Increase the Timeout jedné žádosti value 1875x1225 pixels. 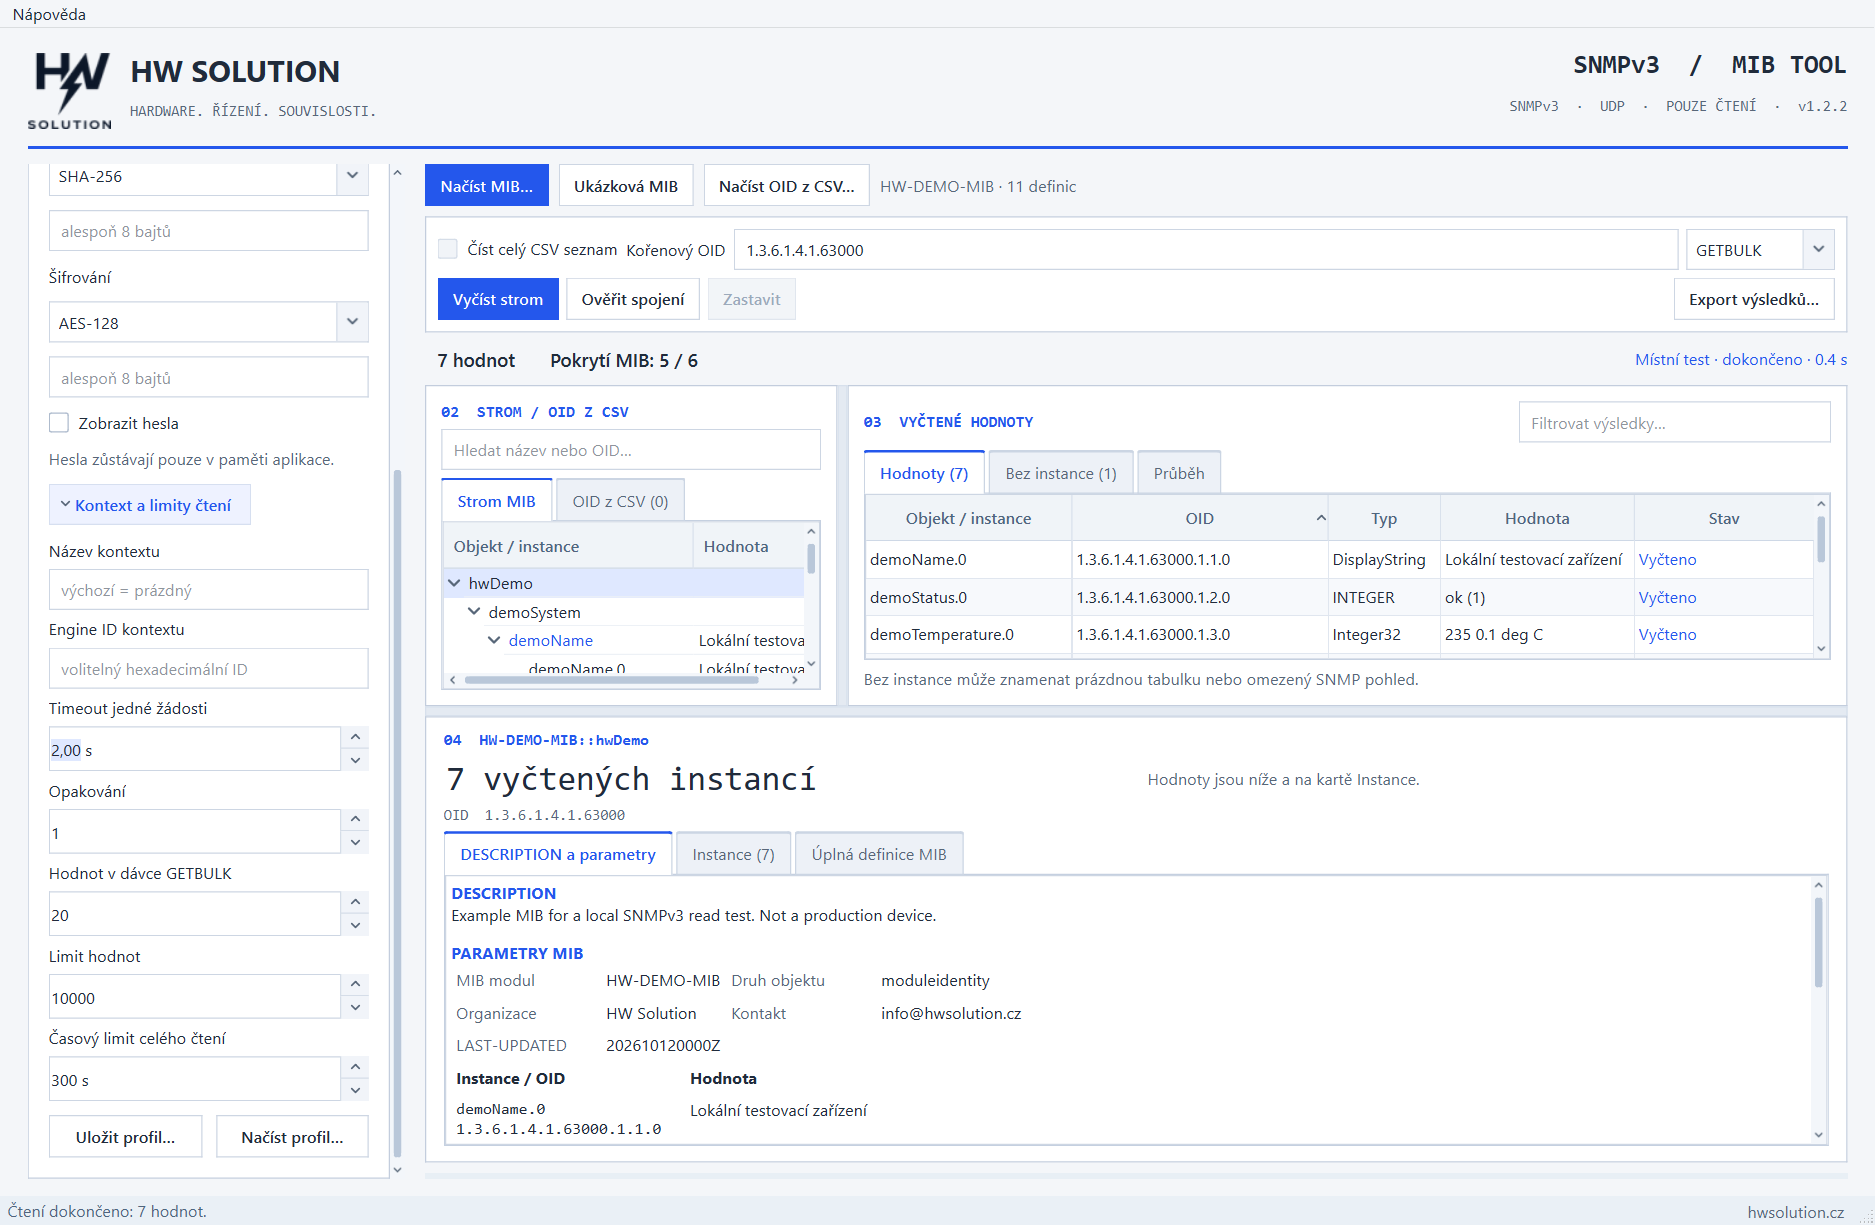(x=355, y=737)
